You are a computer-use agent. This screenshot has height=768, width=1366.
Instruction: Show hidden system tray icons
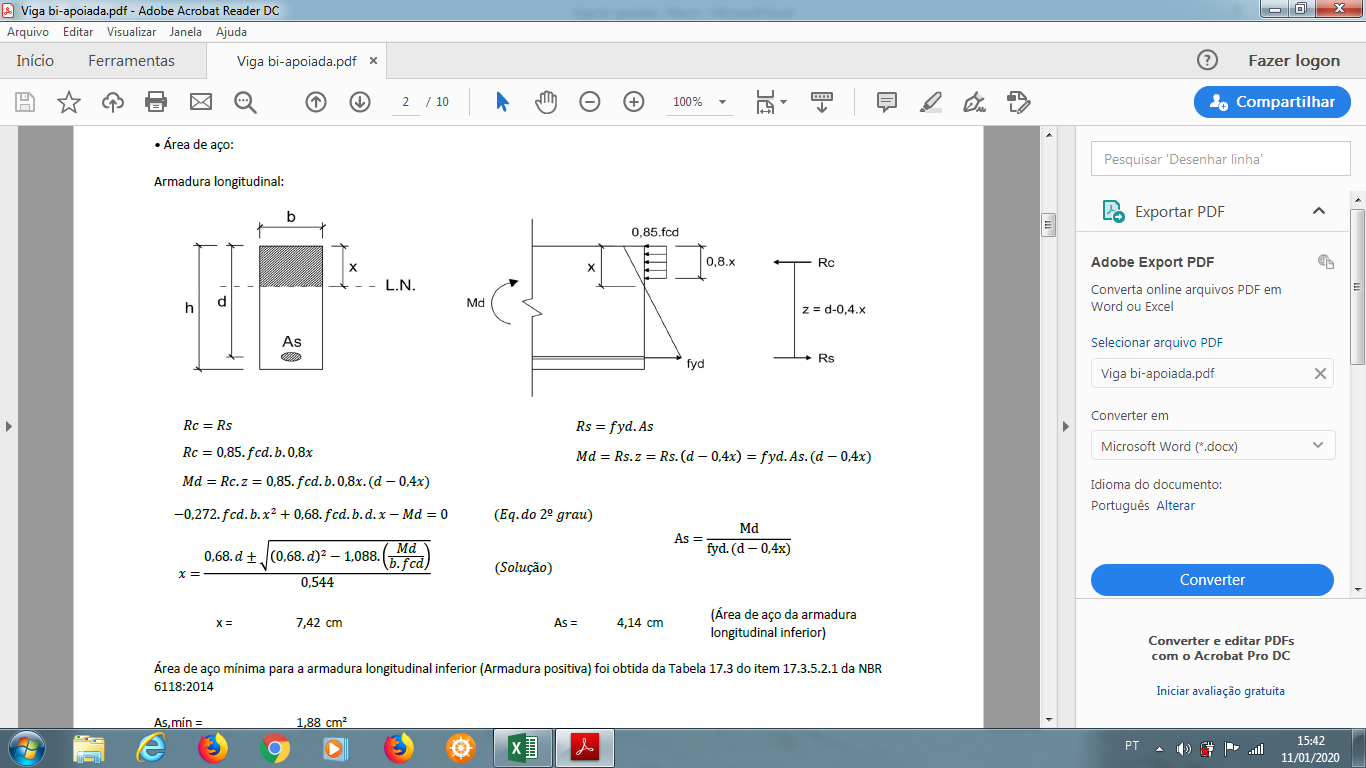click(1159, 748)
